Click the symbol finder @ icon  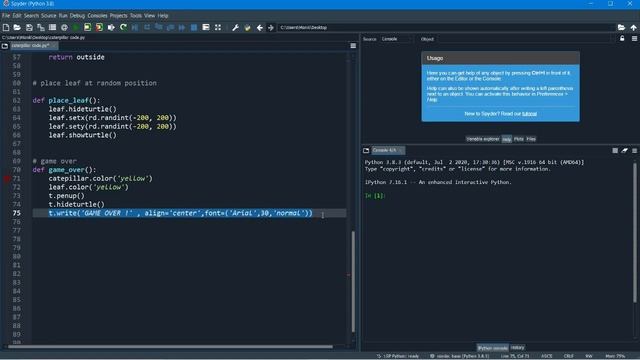click(x=64, y=27)
